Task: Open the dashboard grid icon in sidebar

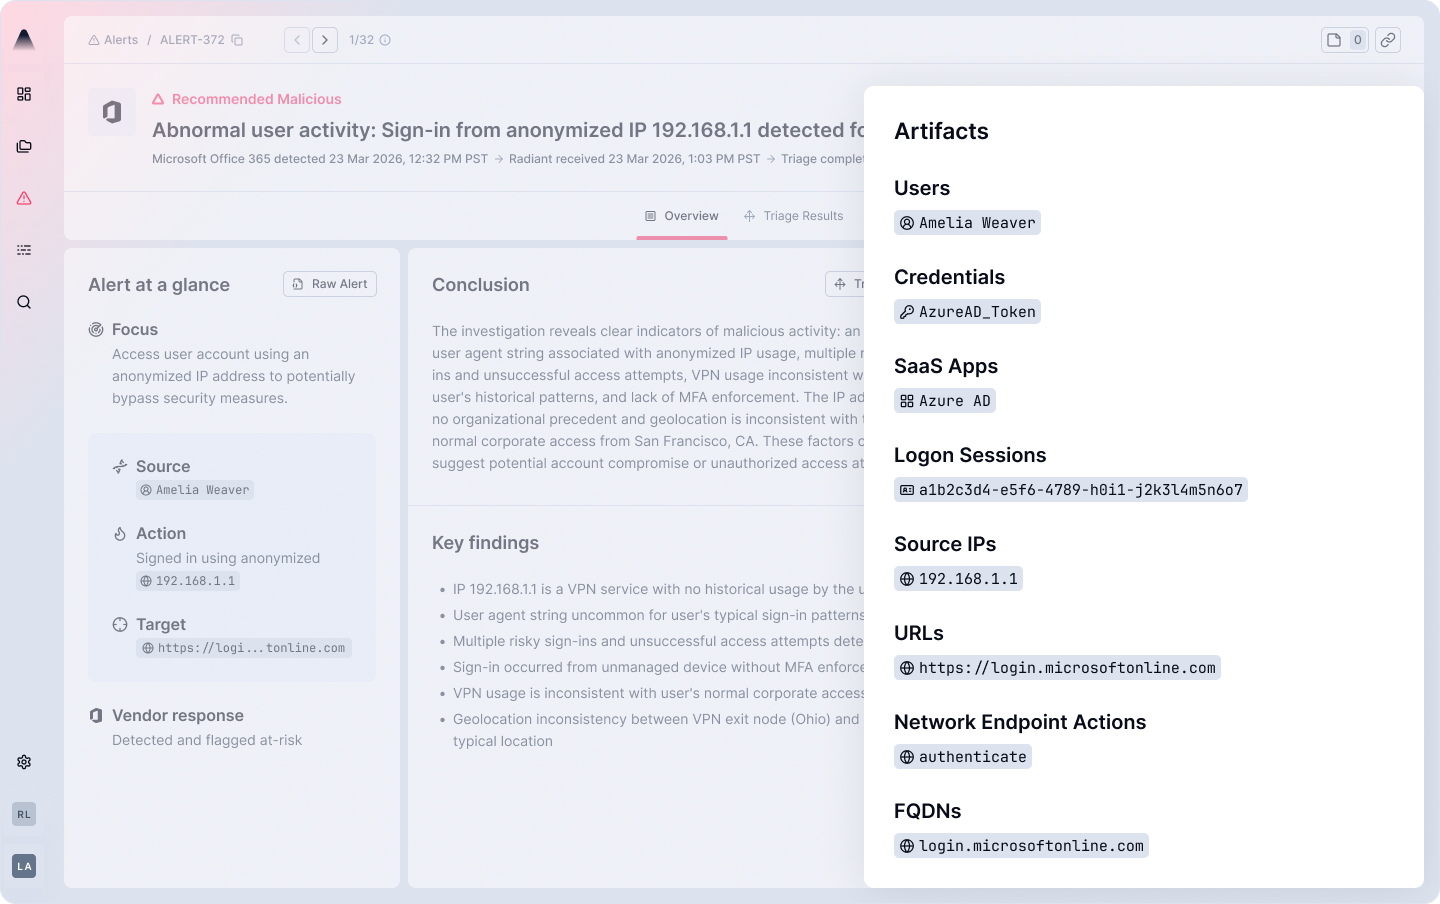Action: click(24, 94)
